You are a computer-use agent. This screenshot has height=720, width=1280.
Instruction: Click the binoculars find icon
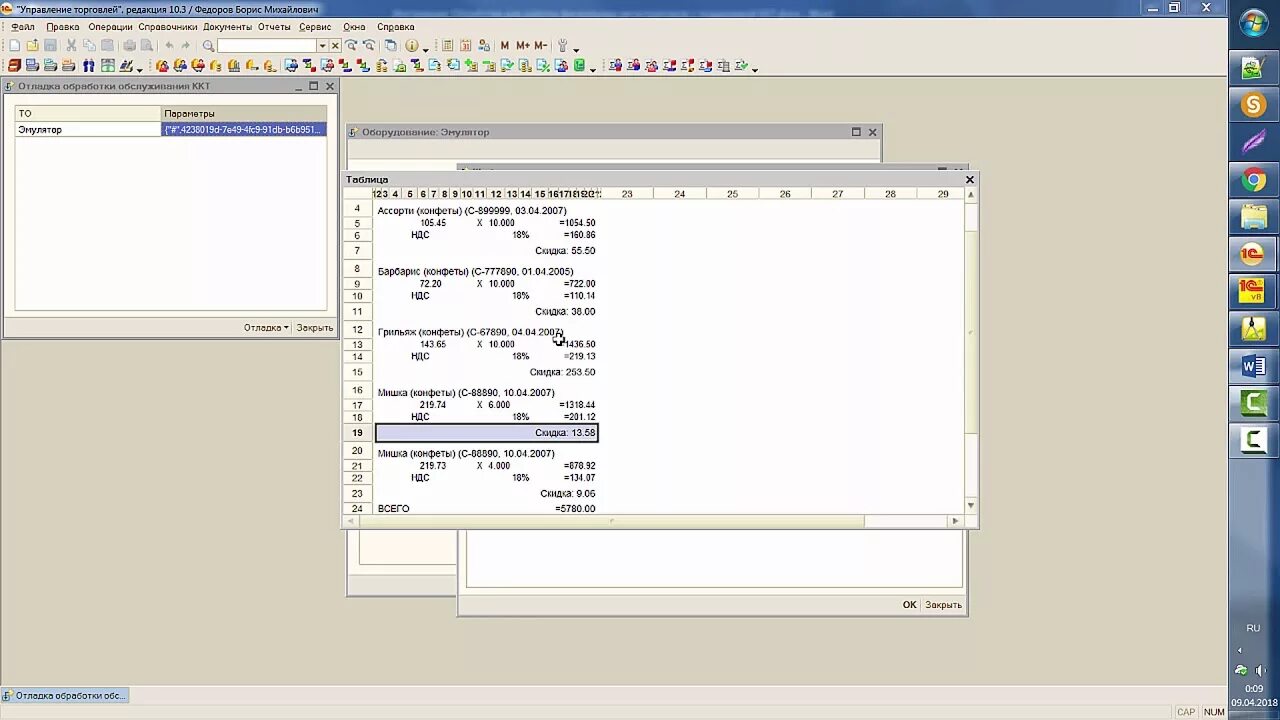point(88,66)
